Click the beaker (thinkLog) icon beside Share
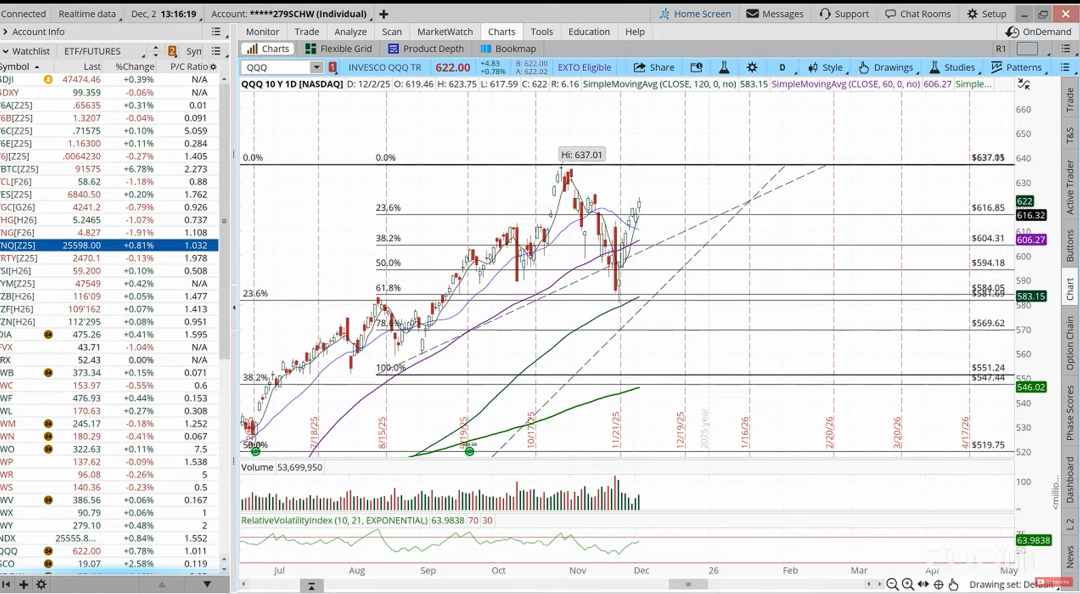This screenshot has width=1080, height=594. coord(724,68)
